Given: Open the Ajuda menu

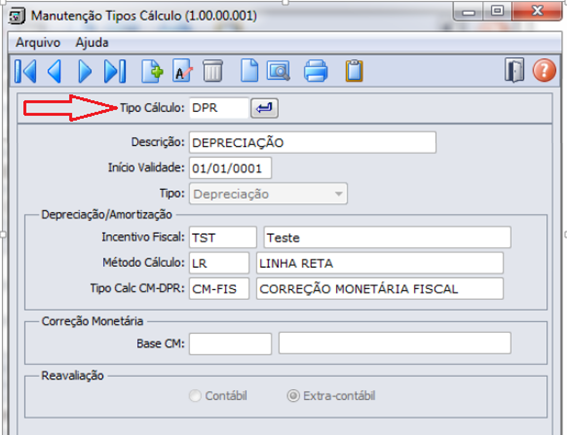Looking at the screenshot, I should pyautogui.click(x=92, y=43).
